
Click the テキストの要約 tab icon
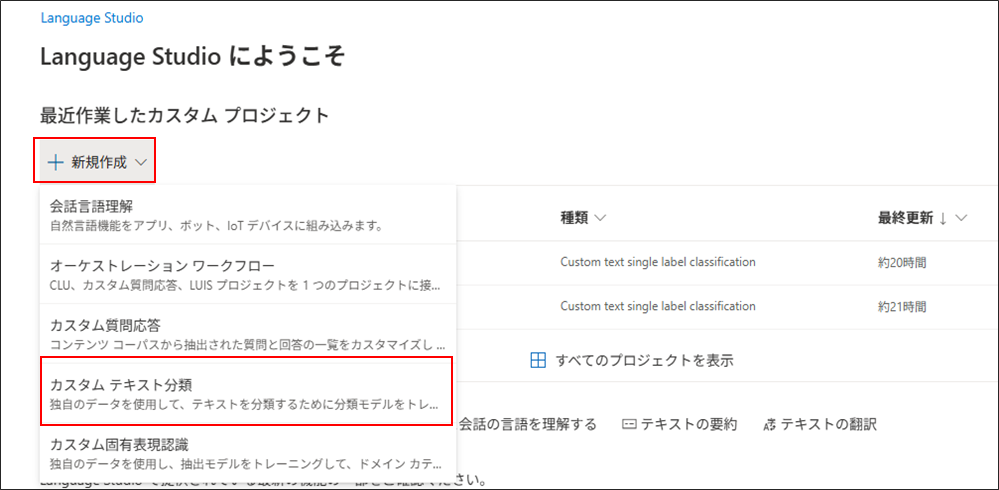pyautogui.click(x=629, y=425)
